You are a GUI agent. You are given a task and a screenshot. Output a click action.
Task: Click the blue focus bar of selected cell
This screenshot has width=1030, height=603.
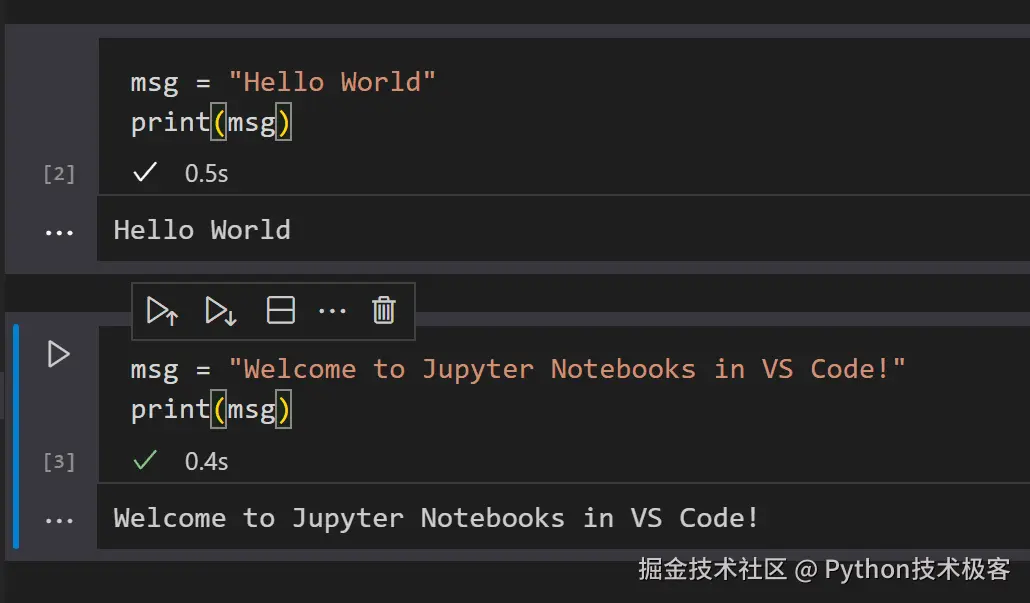coord(16,436)
